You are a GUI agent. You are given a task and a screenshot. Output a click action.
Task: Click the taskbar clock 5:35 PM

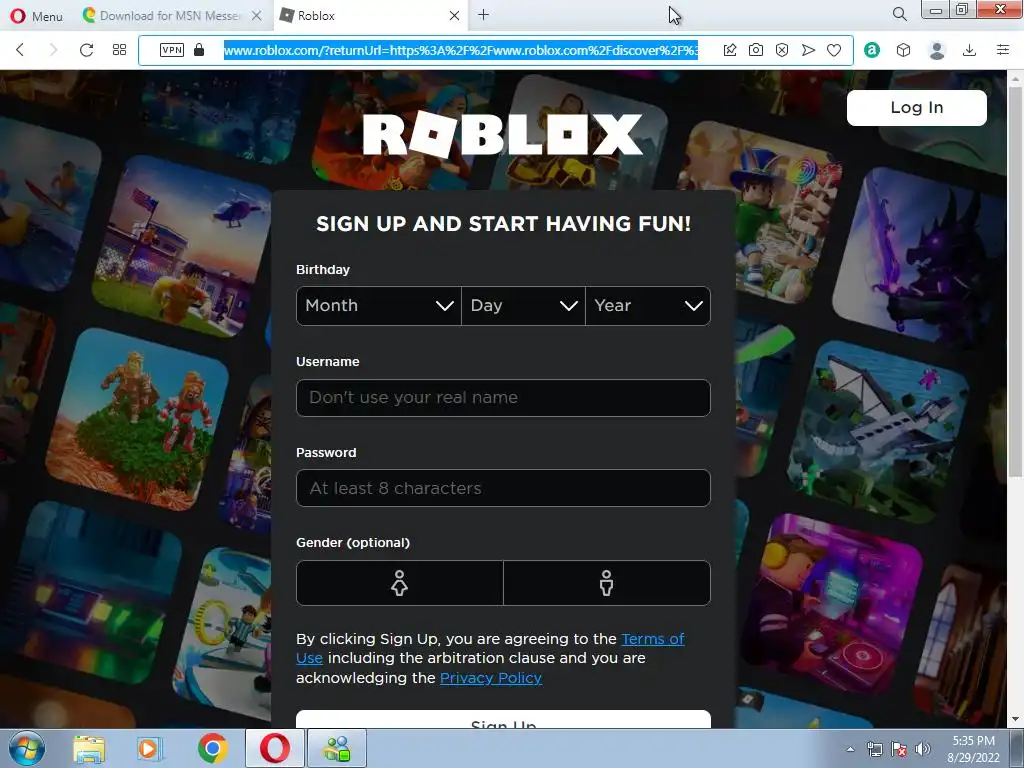(974, 748)
